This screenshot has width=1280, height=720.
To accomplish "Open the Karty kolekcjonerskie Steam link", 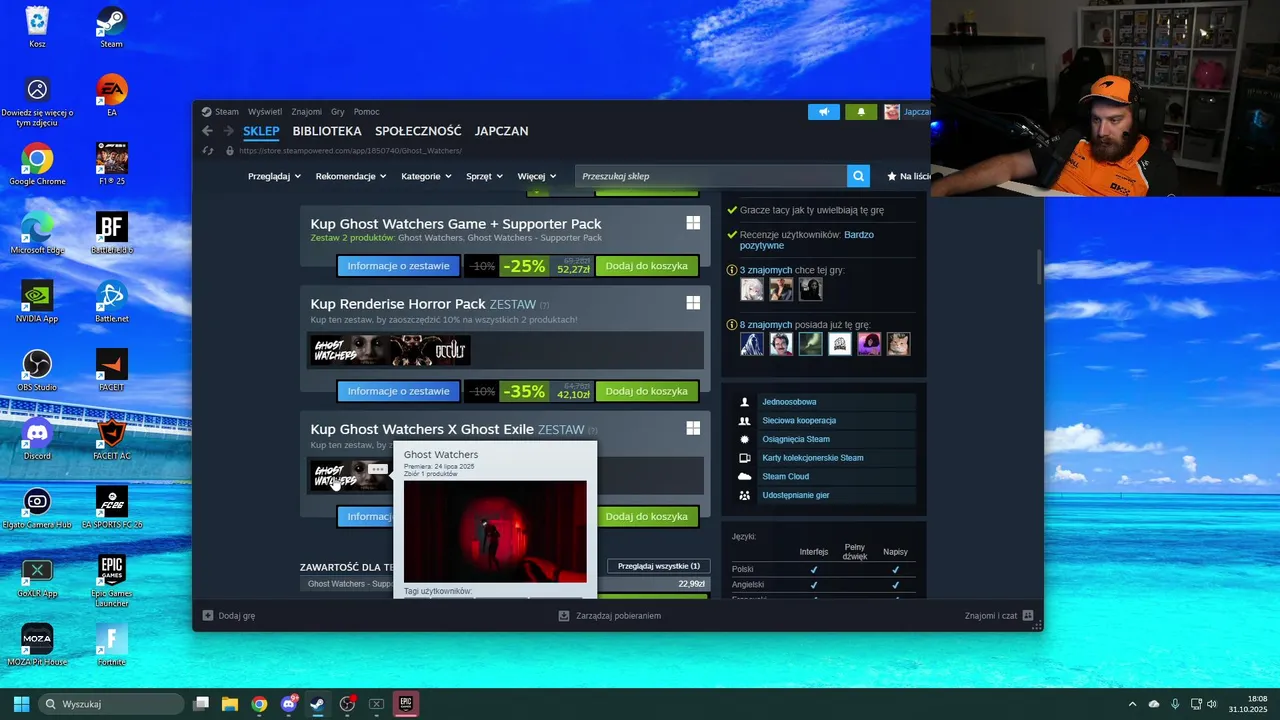I will 813,458.
